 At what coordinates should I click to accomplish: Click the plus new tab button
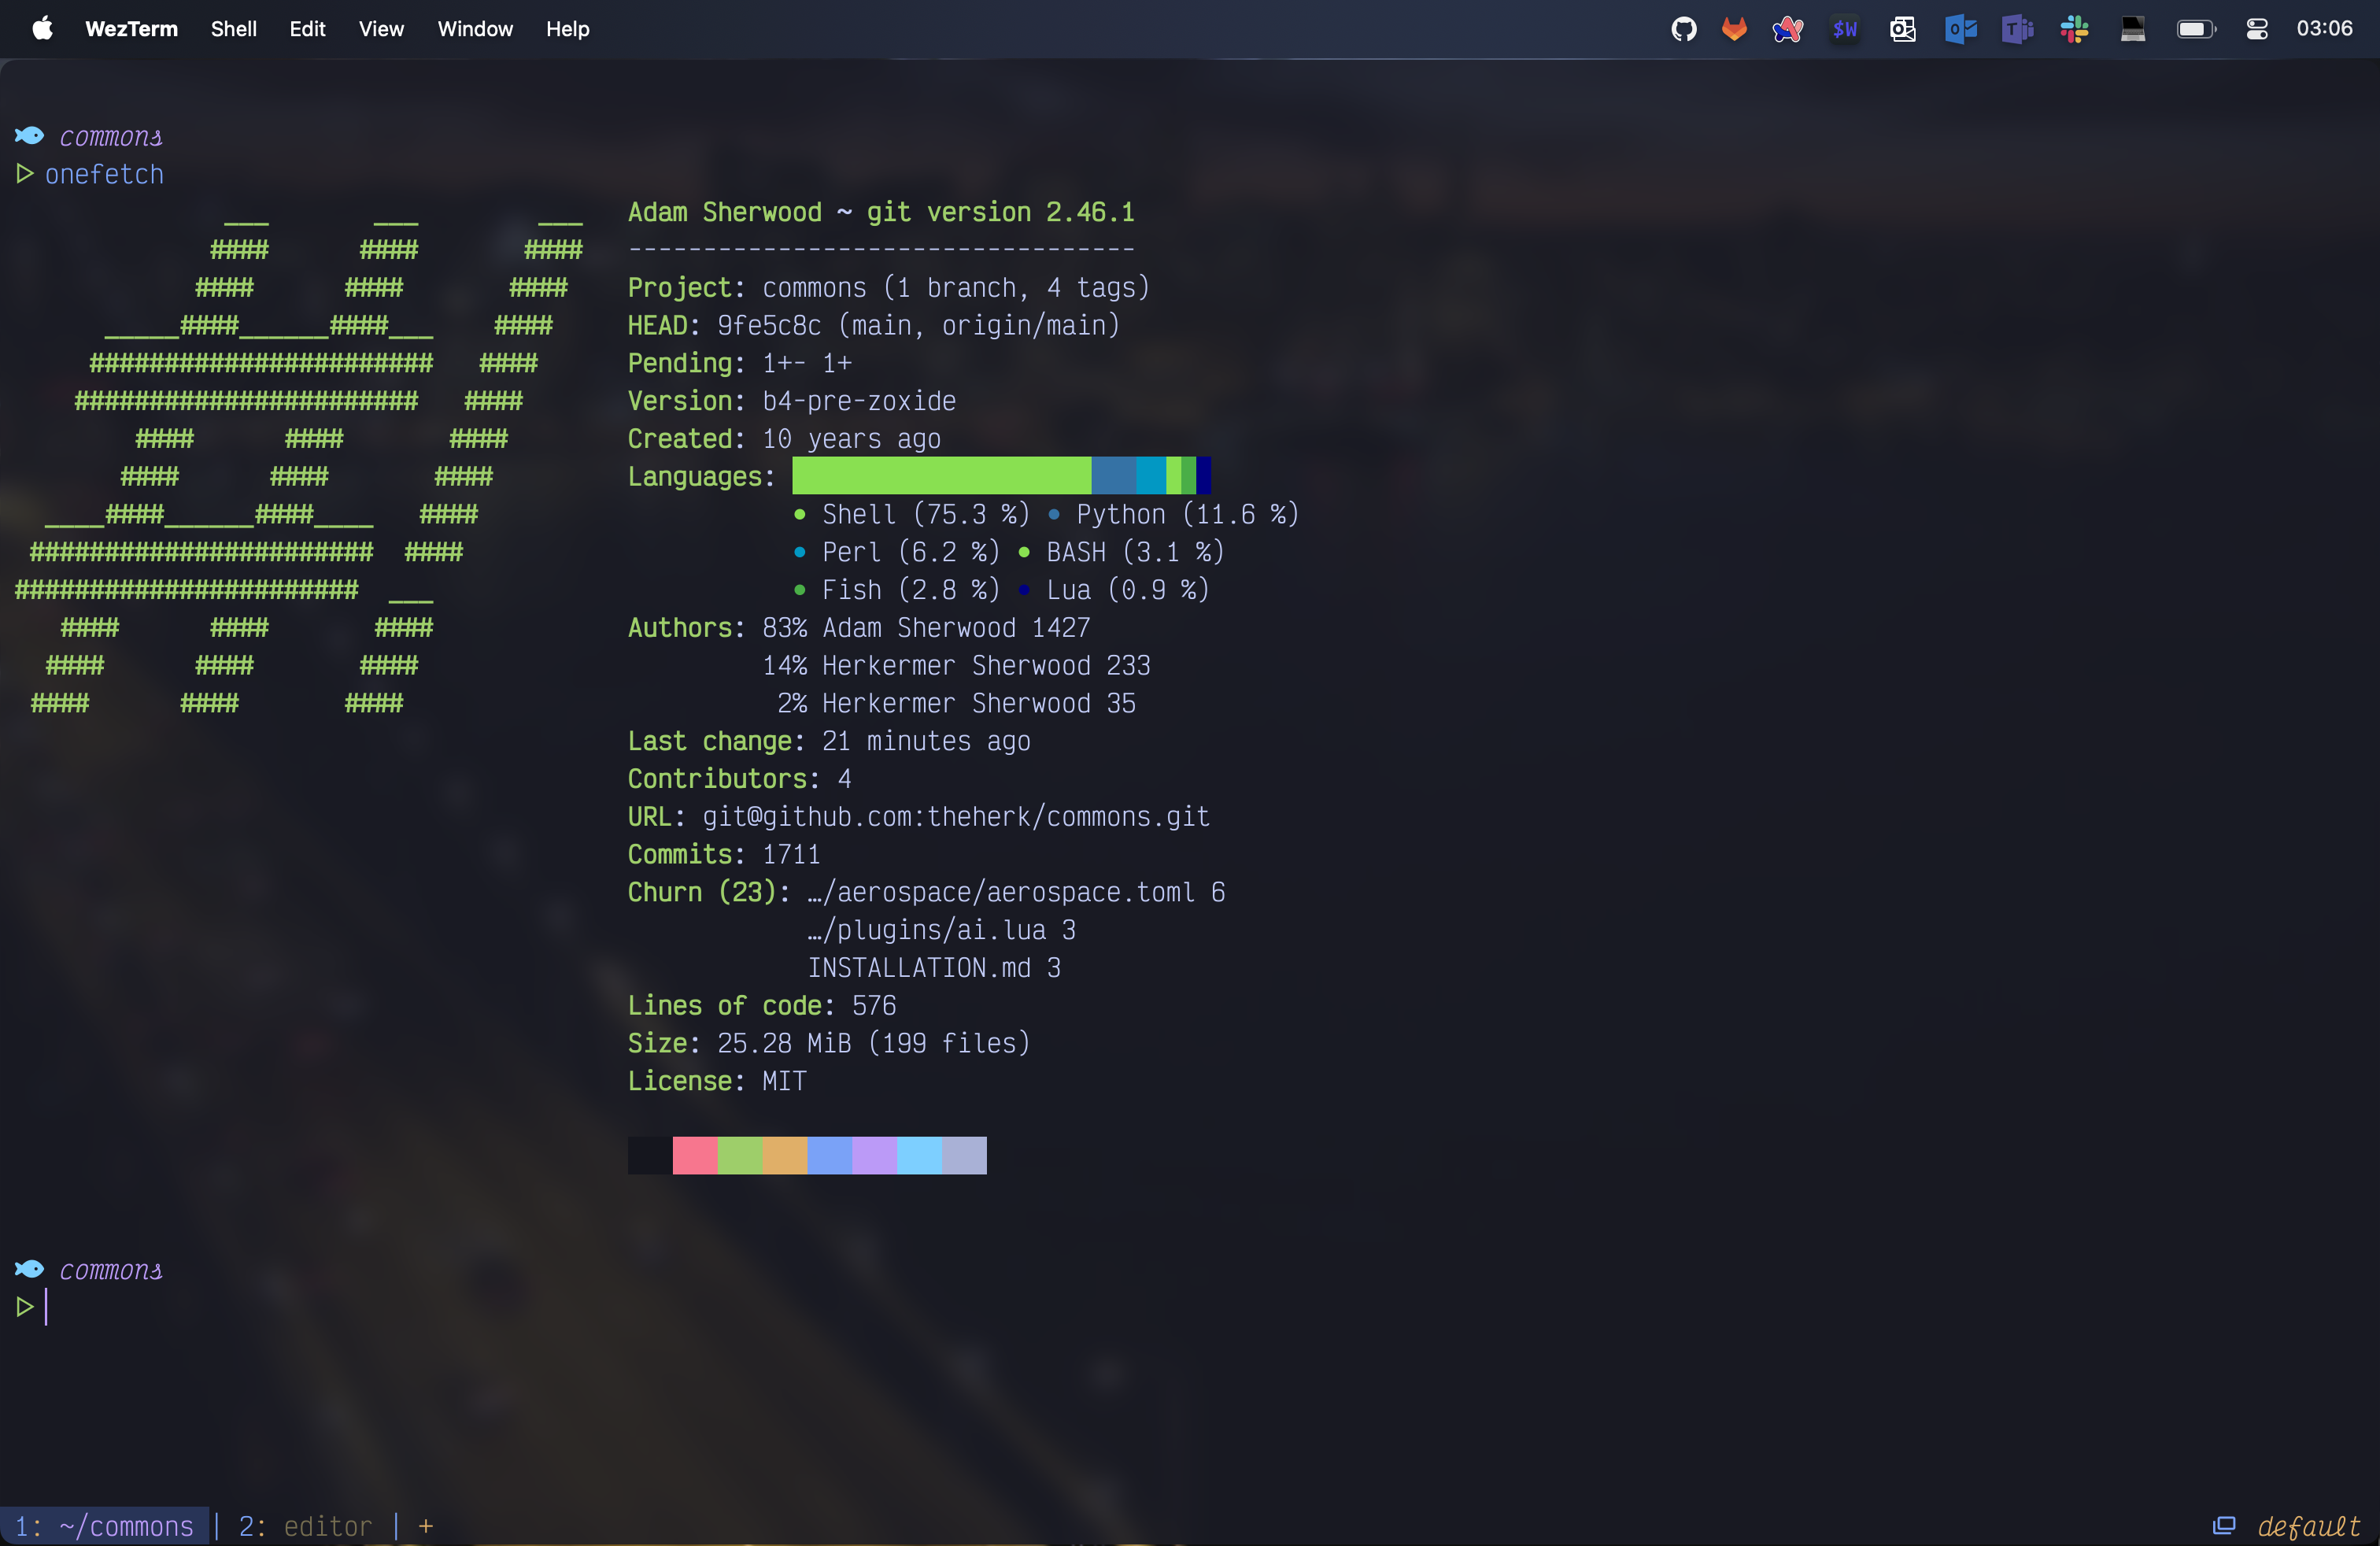pyautogui.click(x=426, y=1526)
